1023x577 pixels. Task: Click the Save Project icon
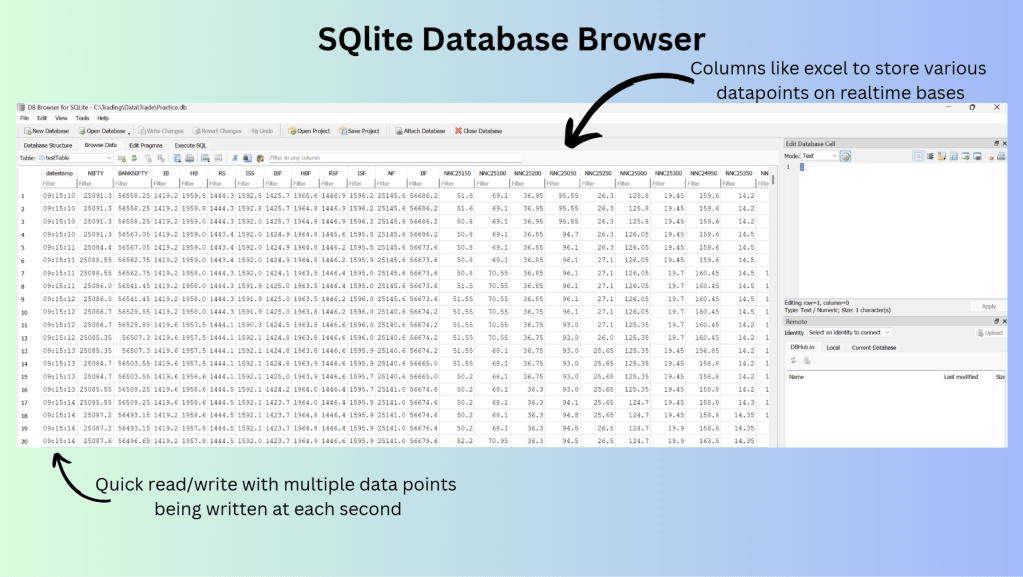click(359, 130)
